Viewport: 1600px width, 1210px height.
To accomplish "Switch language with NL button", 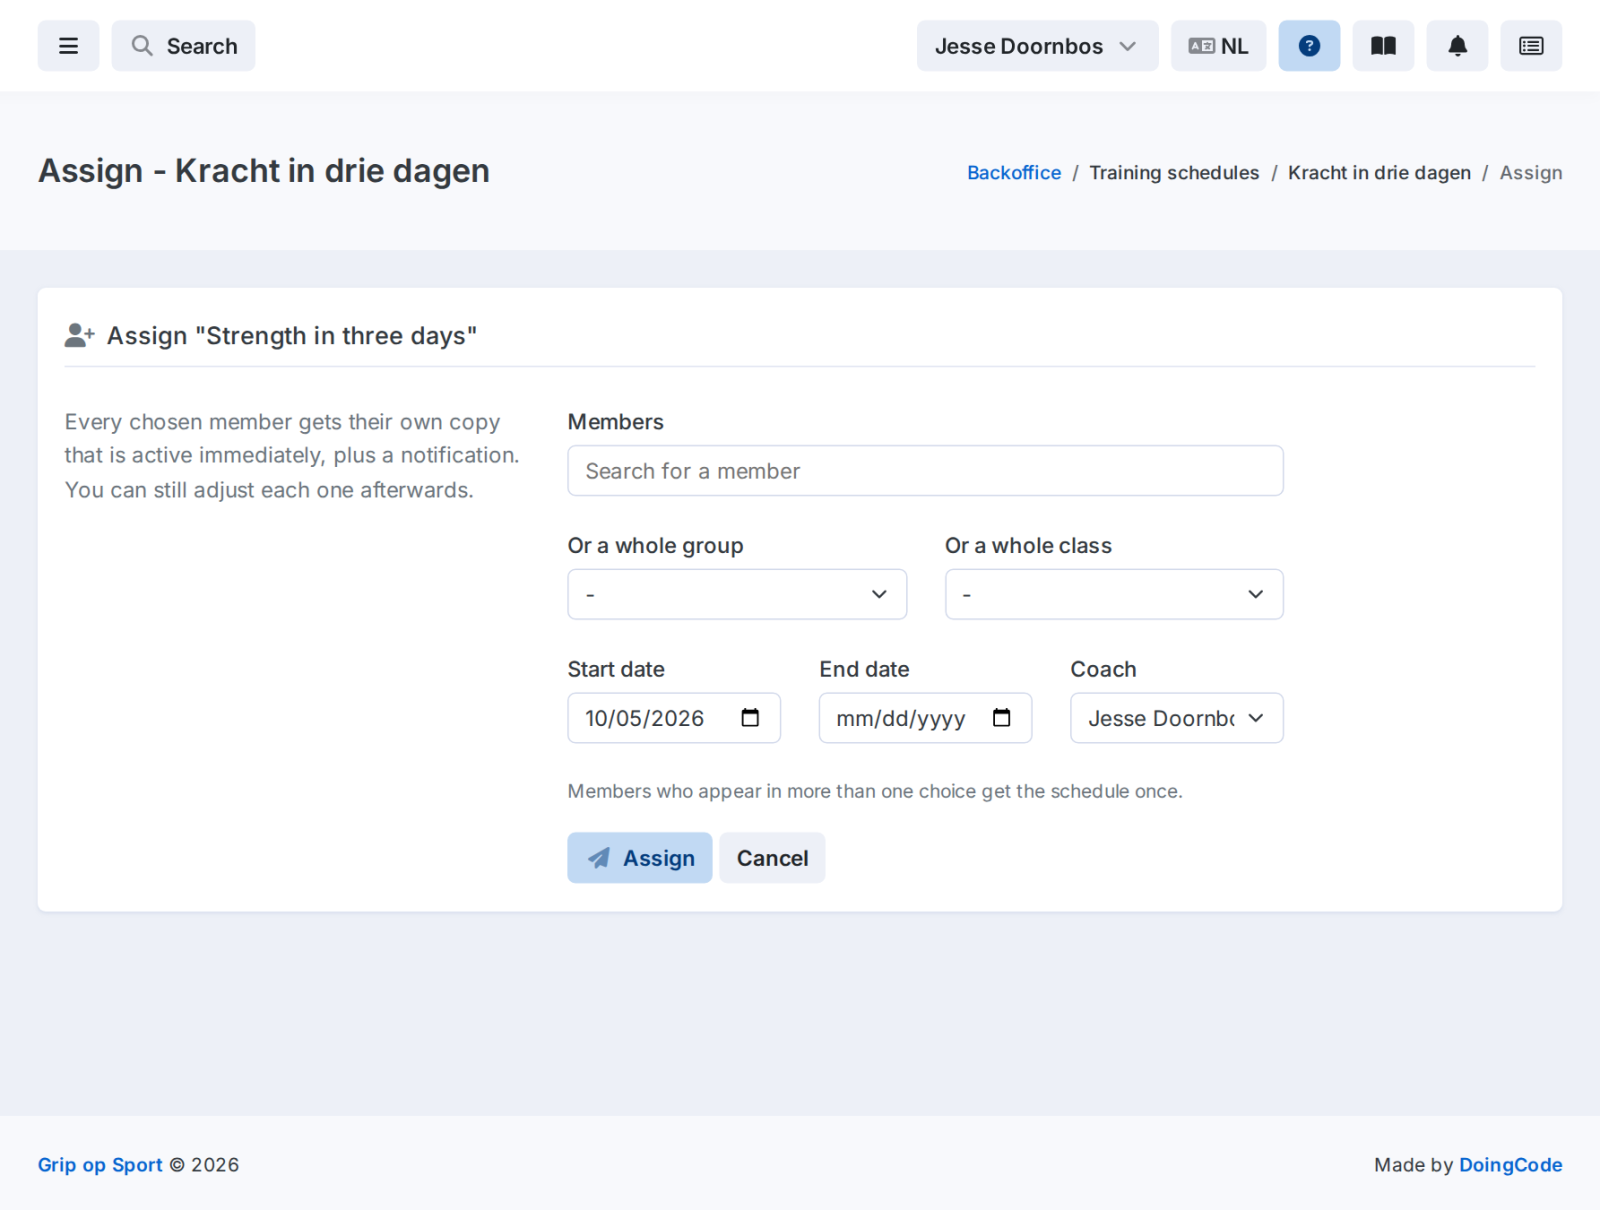I will tap(1218, 46).
